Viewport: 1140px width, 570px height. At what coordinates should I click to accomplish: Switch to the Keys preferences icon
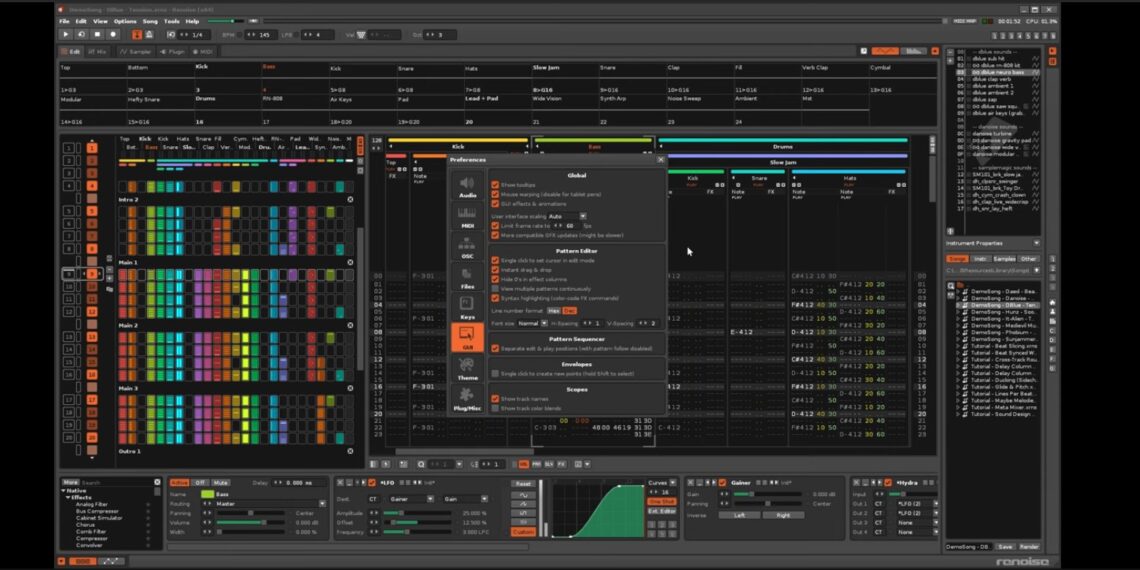[x=467, y=307]
